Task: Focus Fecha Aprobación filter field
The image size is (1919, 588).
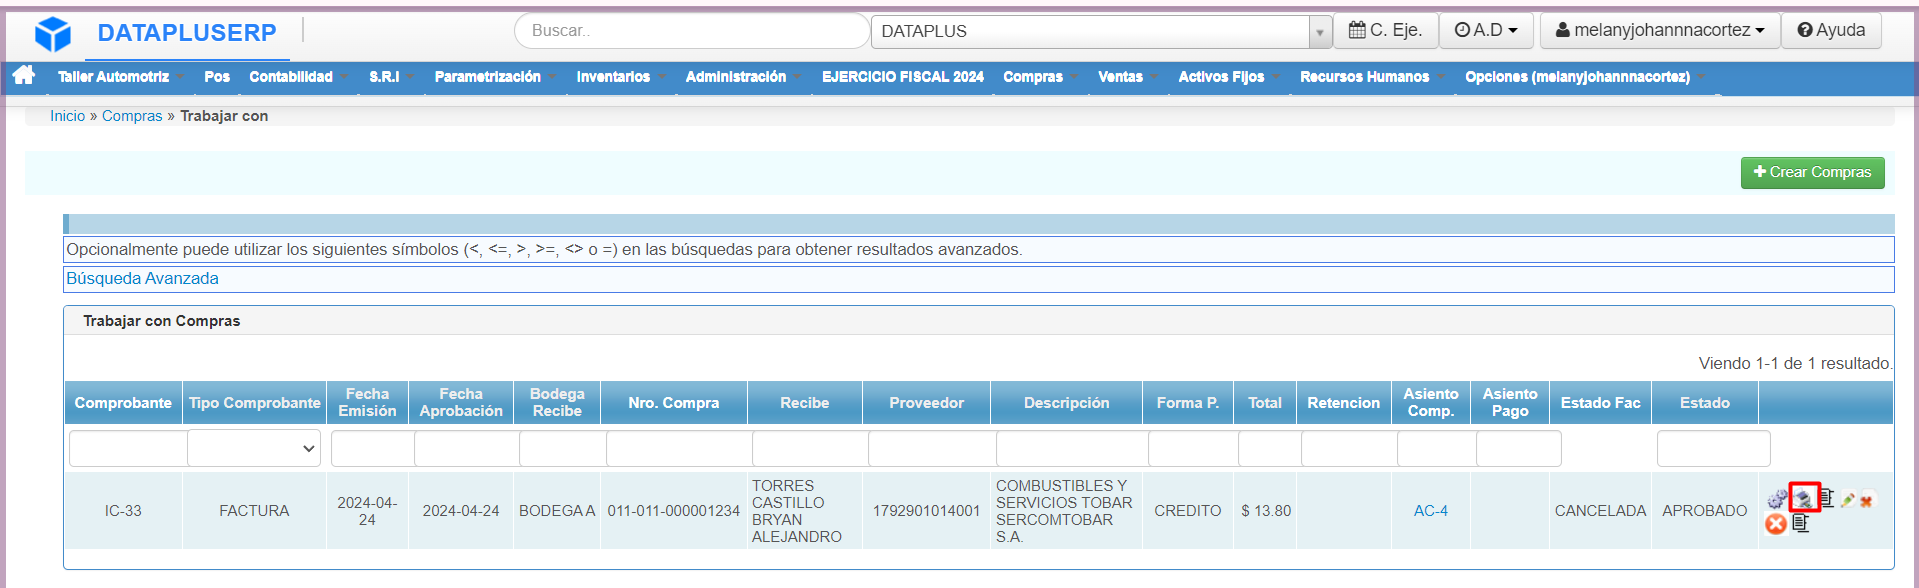Action: pos(466,449)
